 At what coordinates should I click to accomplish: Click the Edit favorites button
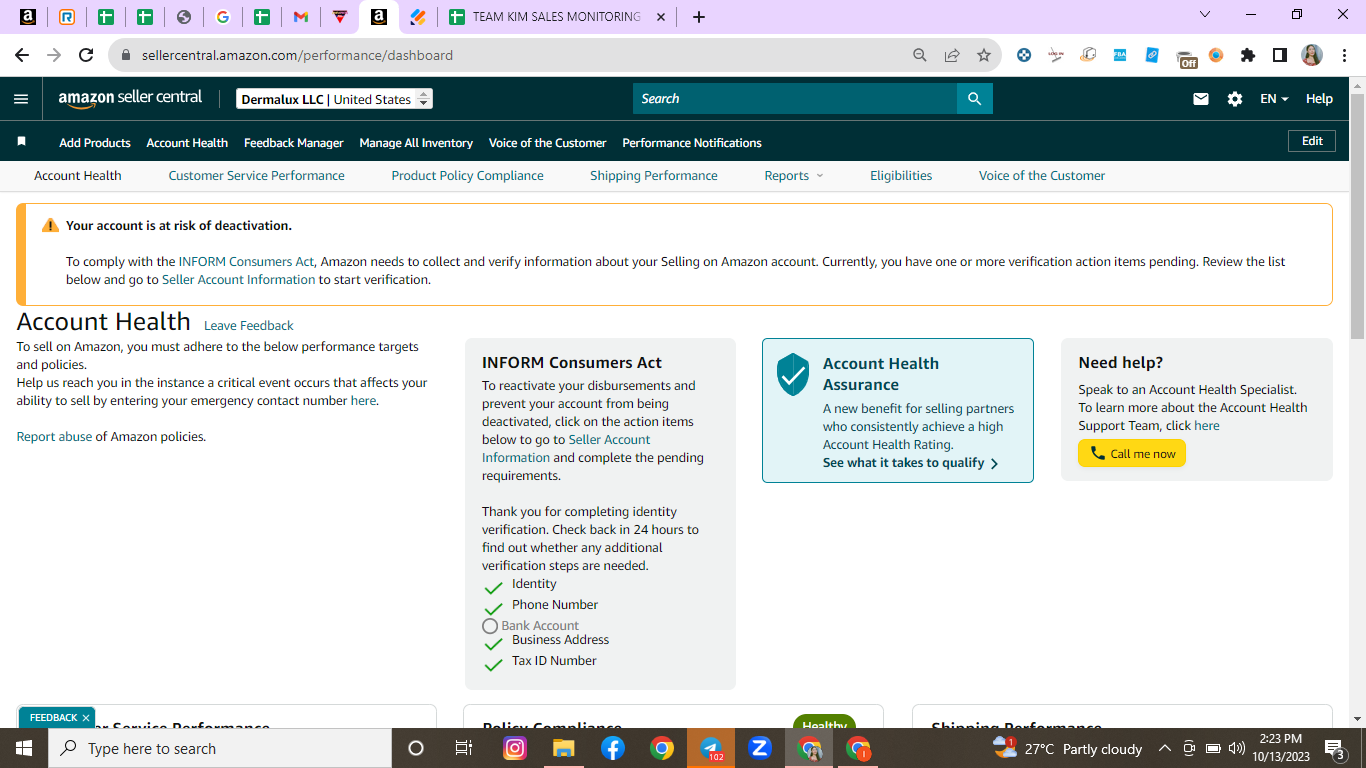tap(1312, 141)
